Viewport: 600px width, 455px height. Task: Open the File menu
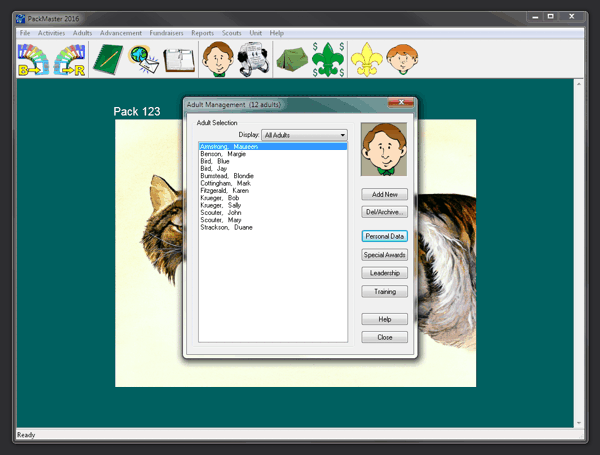pos(25,33)
